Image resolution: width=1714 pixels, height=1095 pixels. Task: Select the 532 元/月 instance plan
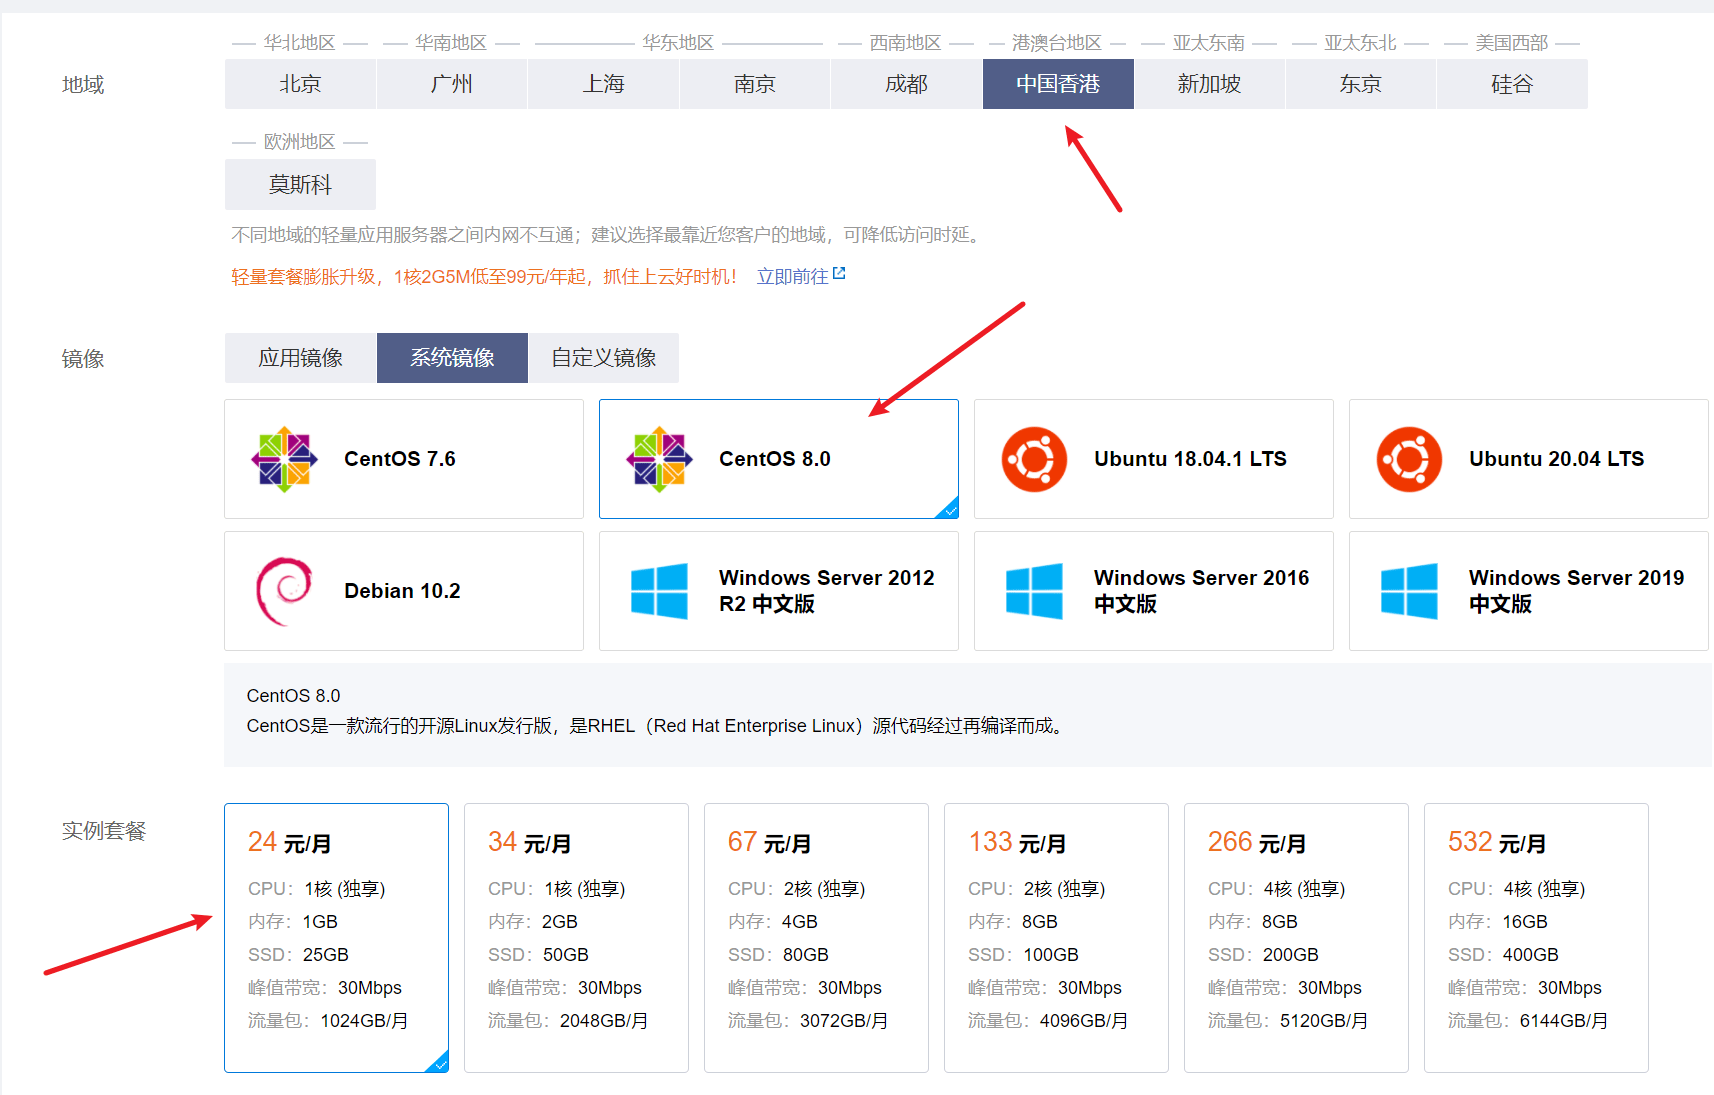1536,938
